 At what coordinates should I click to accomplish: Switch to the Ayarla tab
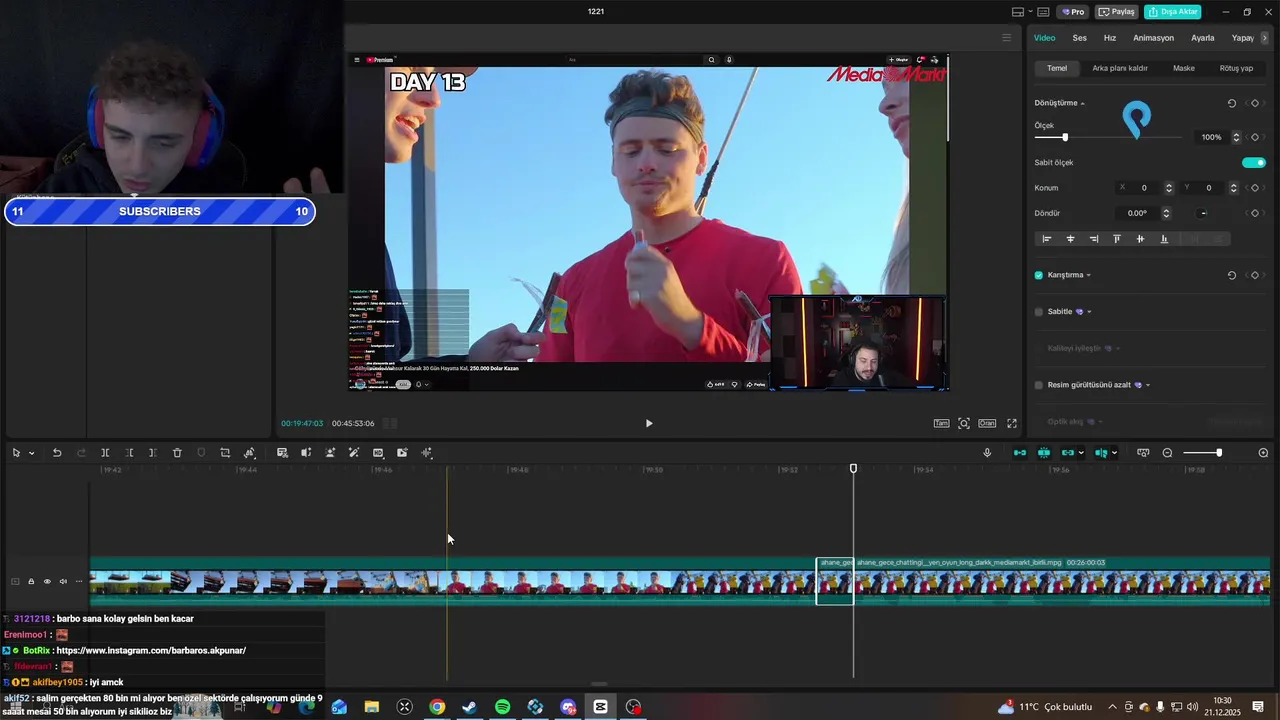pos(1203,38)
